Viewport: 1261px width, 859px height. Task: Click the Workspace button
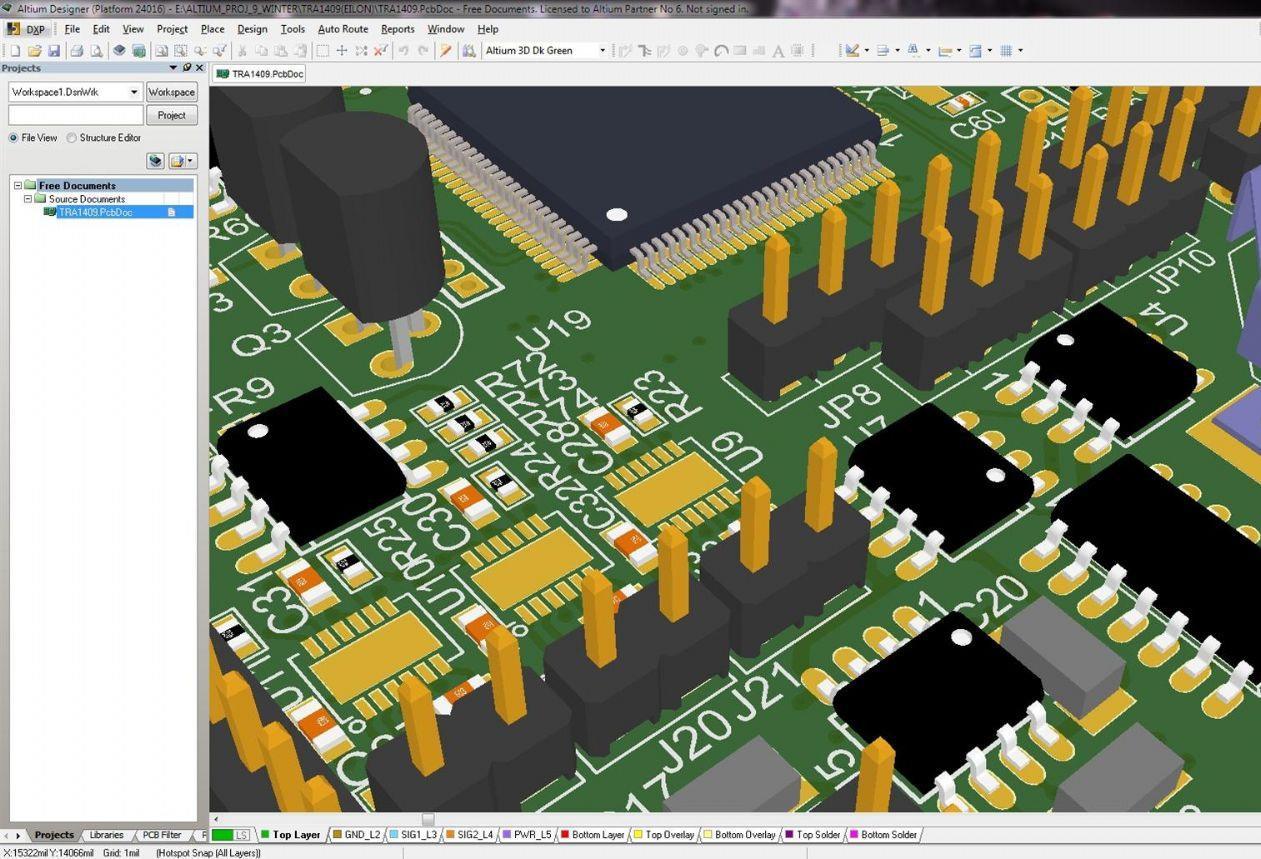171,92
